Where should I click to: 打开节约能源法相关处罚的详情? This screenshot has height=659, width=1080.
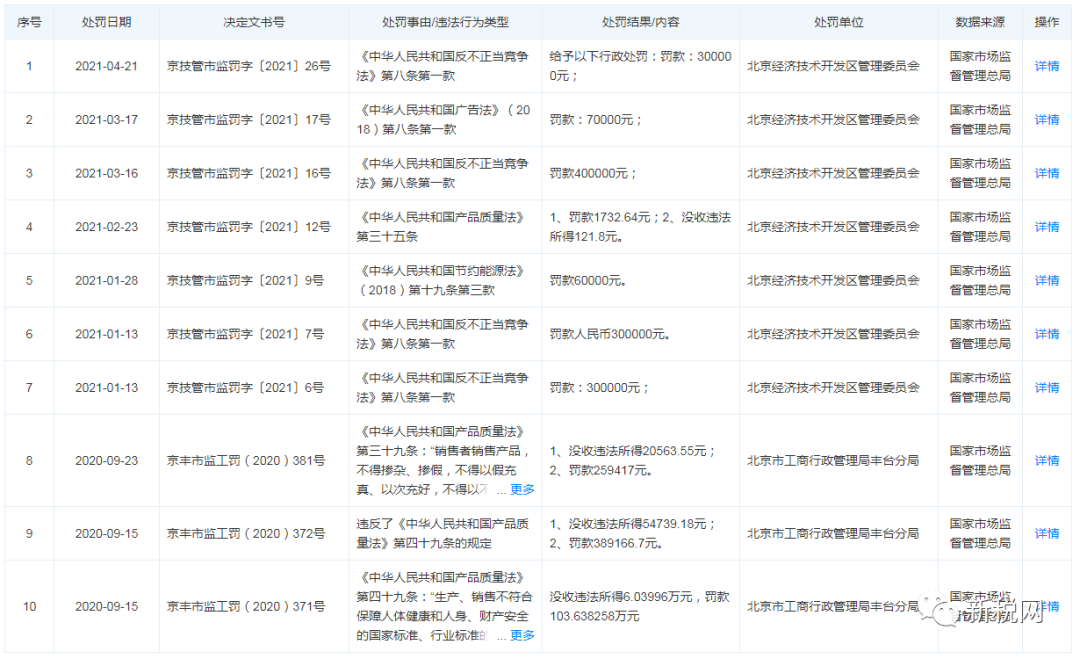[x=1046, y=280]
